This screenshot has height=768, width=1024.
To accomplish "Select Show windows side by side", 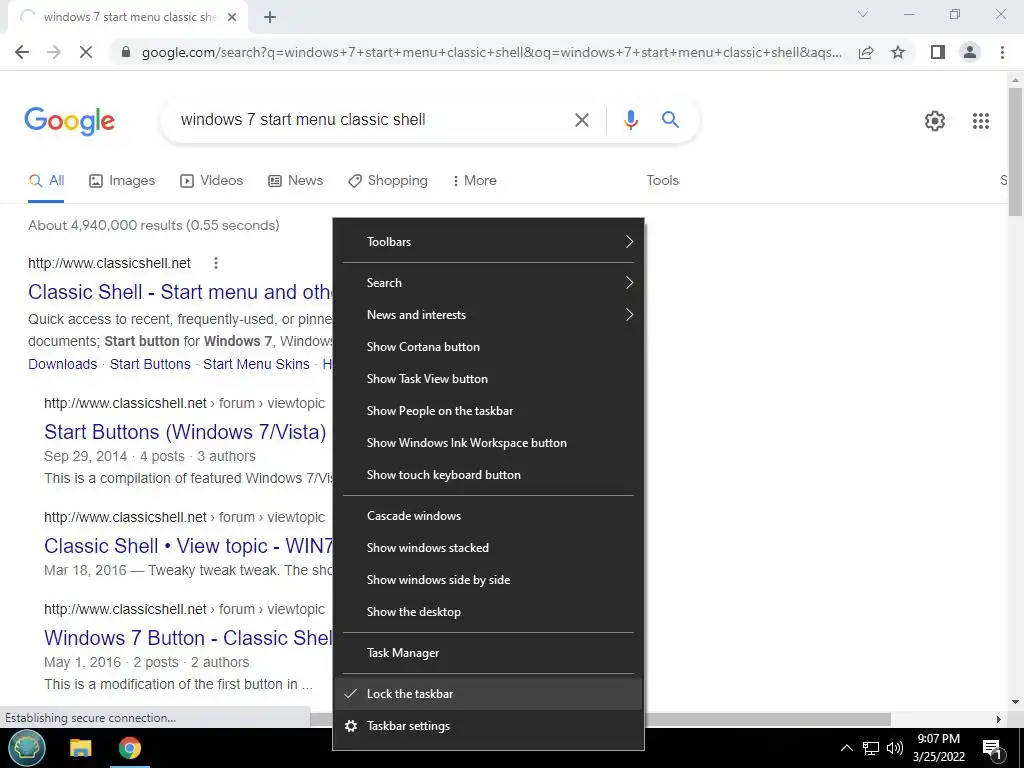I will pos(488,580).
